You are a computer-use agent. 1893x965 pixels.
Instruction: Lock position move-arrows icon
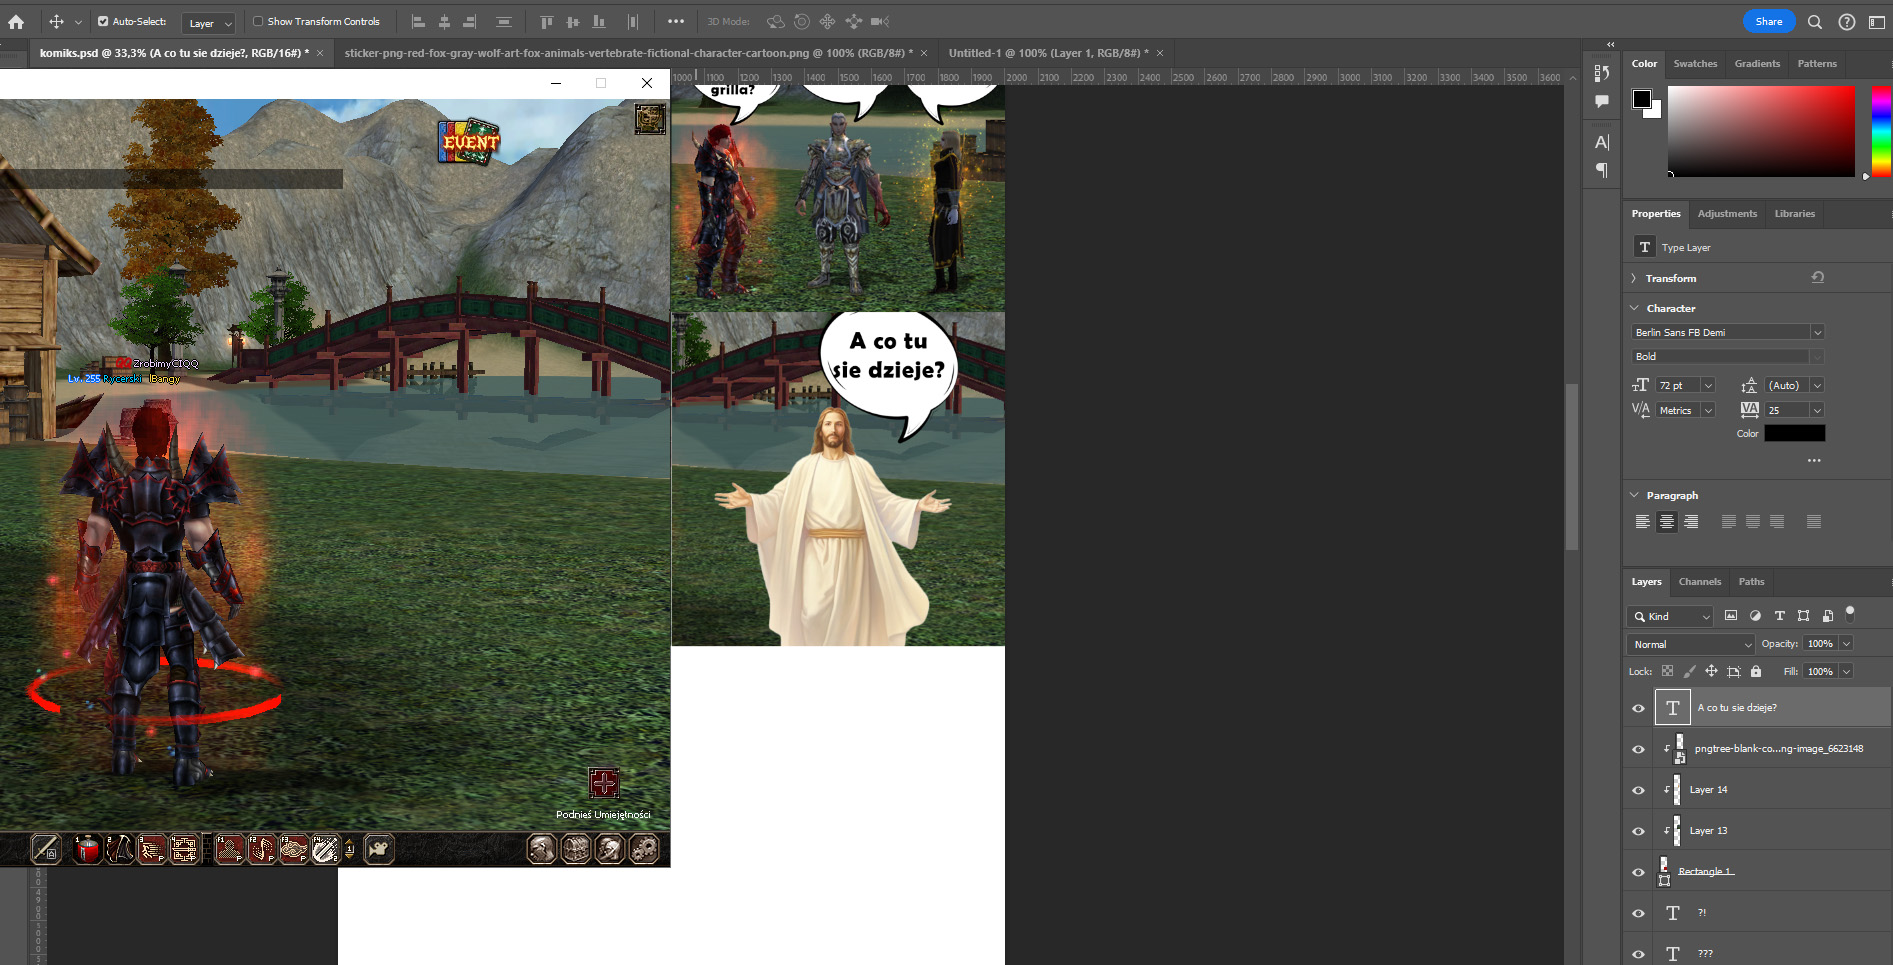[1711, 671]
